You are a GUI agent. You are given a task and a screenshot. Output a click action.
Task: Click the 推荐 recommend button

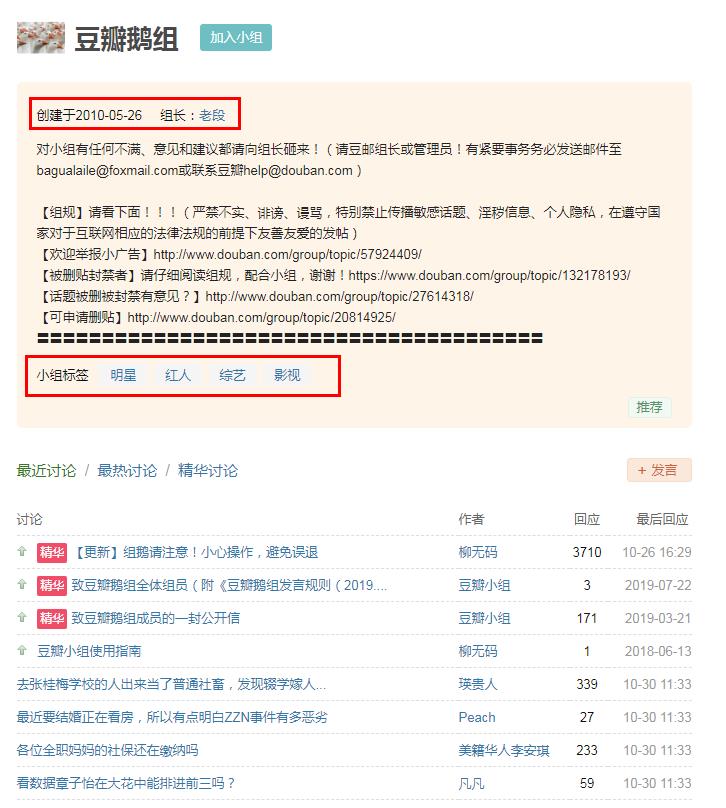[649, 407]
